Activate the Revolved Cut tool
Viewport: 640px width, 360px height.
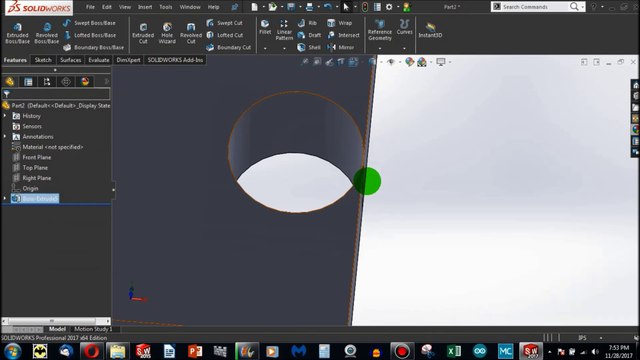191,33
